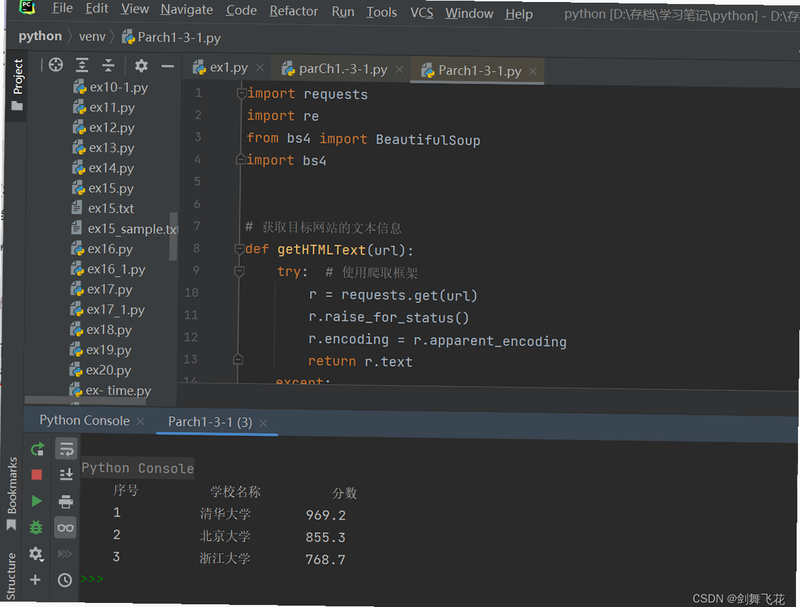Open the Edit menu
This screenshot has width=800, height=607.
pyautogui.click(x=96, y=9)
